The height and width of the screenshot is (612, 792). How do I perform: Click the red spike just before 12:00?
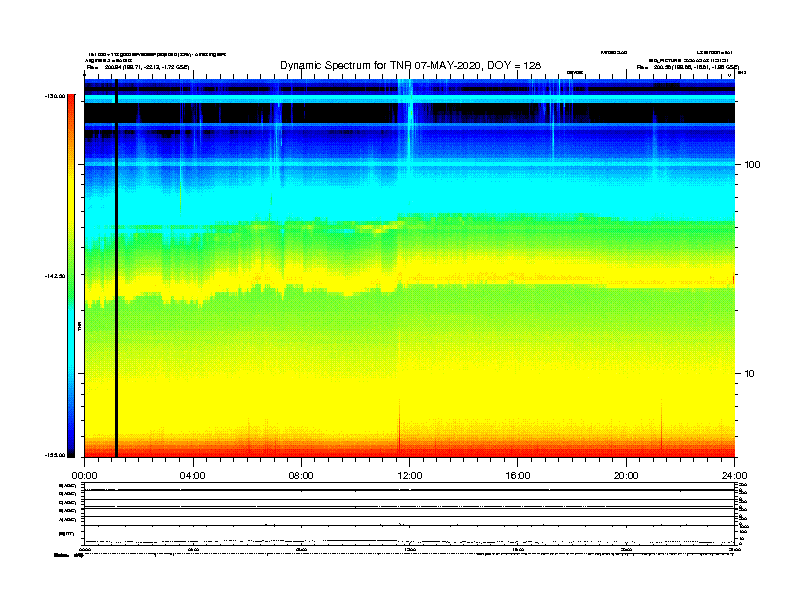tap(400, 427)
